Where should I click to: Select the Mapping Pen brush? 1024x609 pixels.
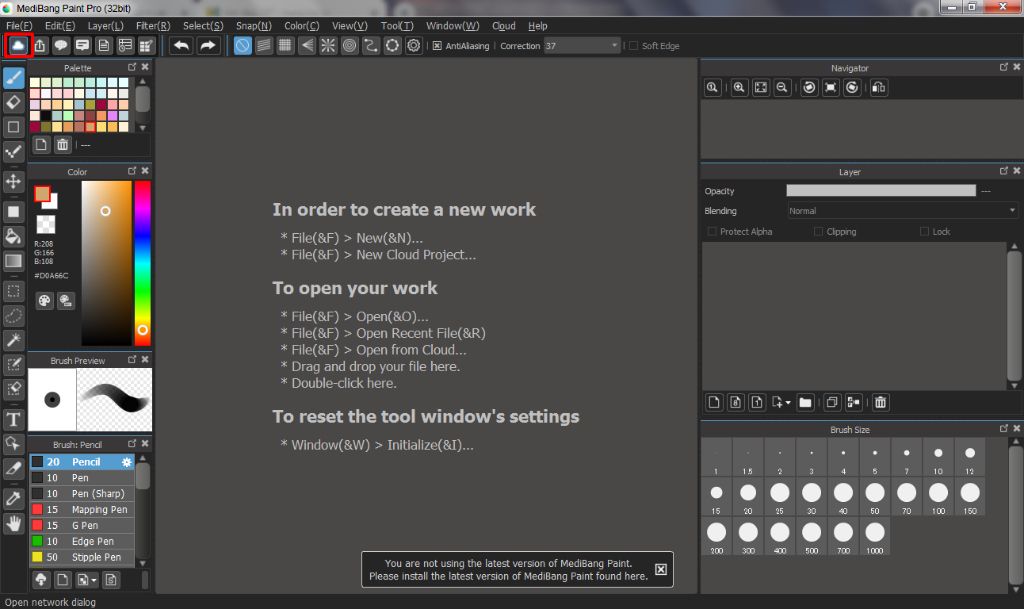[82, 510]
